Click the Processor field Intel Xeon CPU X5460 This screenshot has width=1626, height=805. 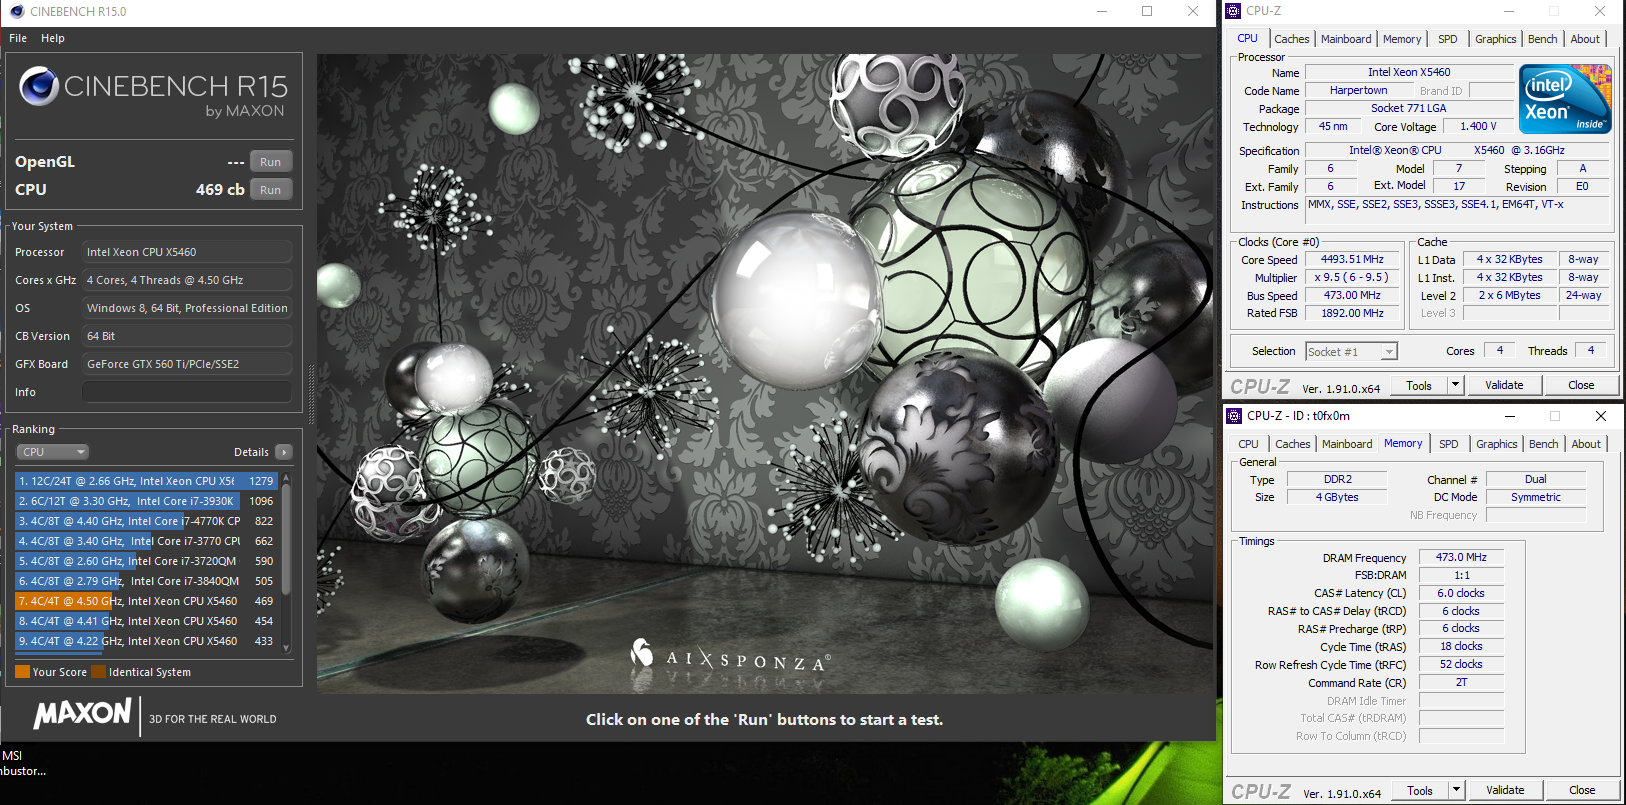pos(187,252)
